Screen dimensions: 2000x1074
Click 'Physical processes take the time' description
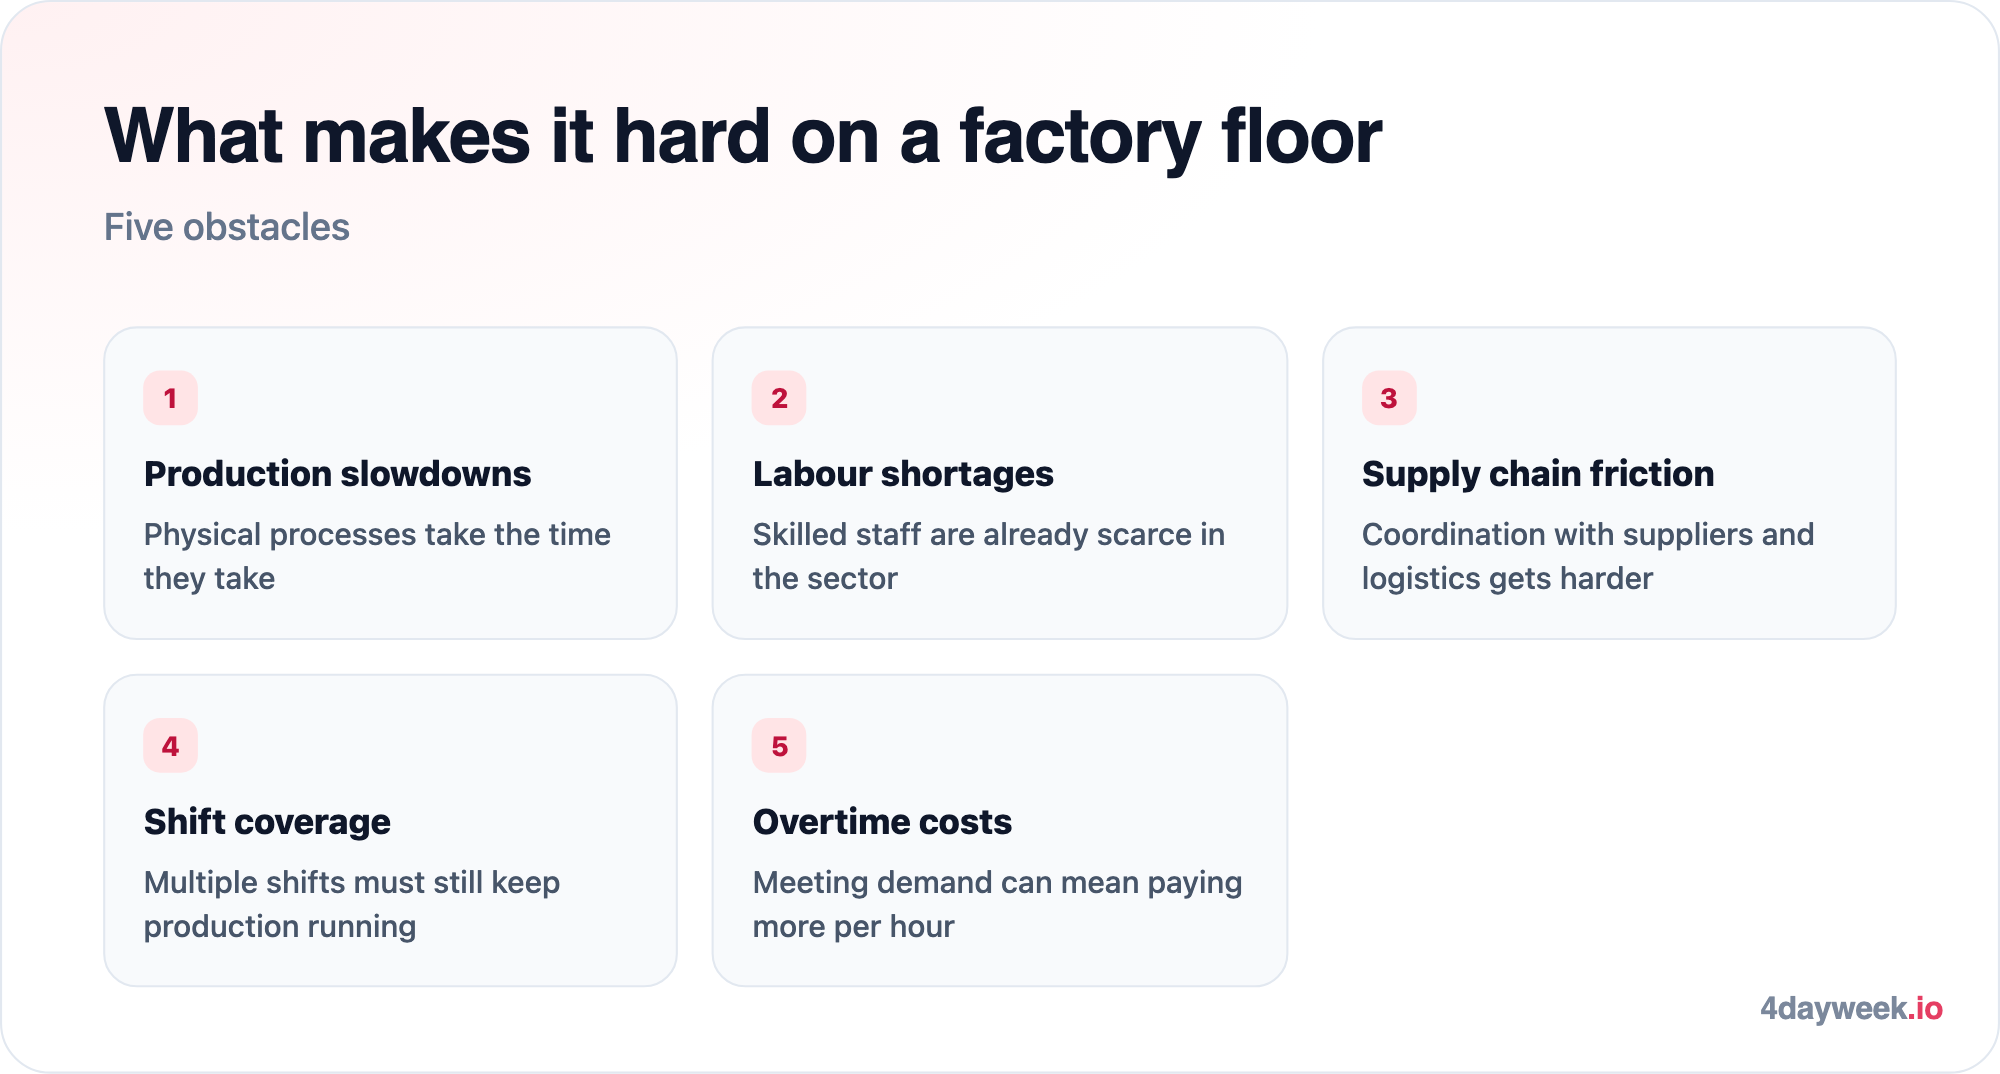tap(377, 535)
